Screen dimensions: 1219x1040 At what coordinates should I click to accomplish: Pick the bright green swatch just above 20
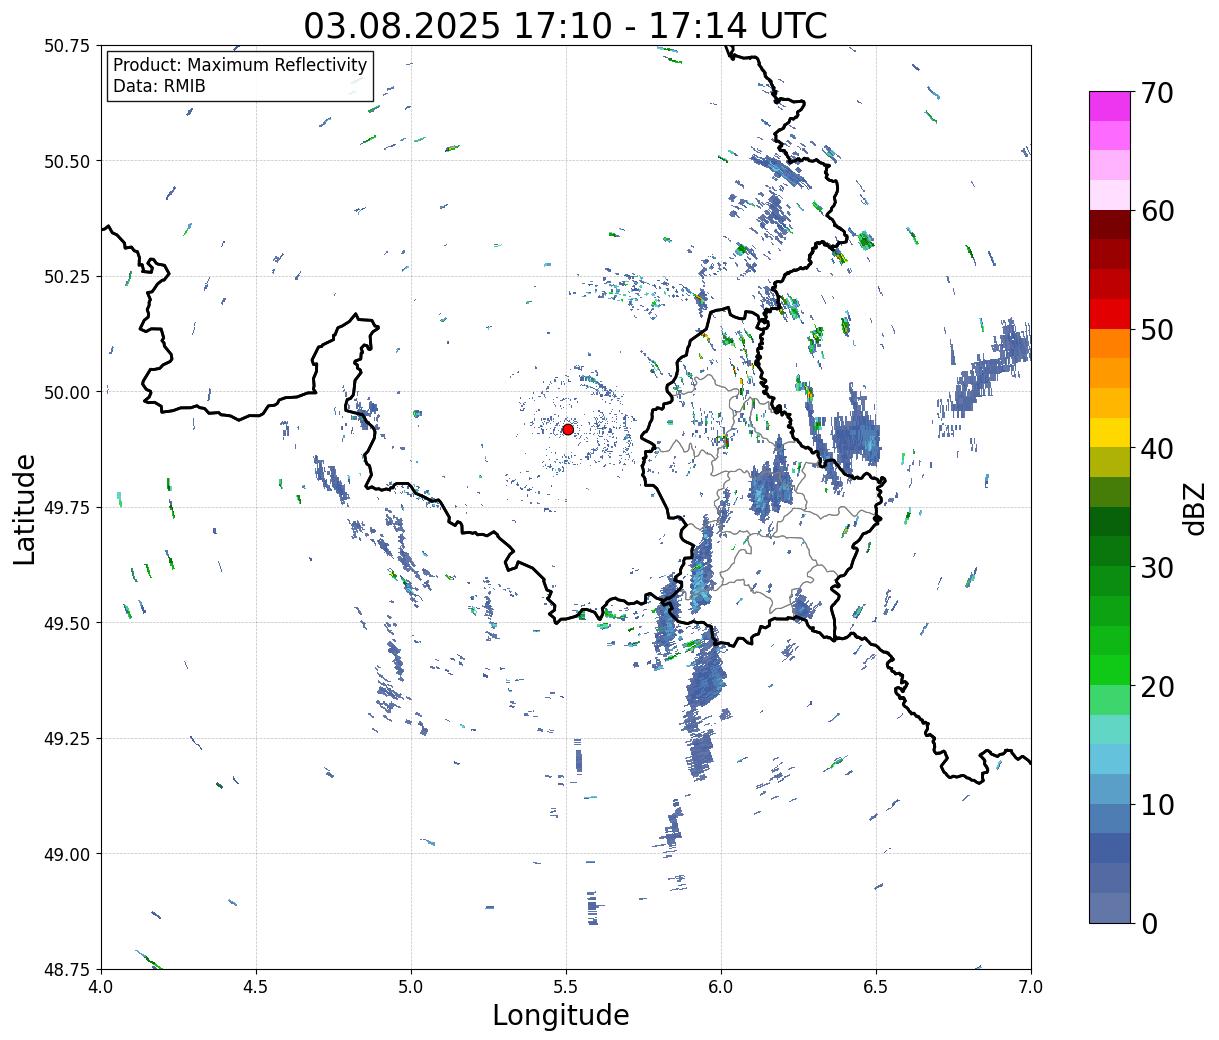(1110, 670)
